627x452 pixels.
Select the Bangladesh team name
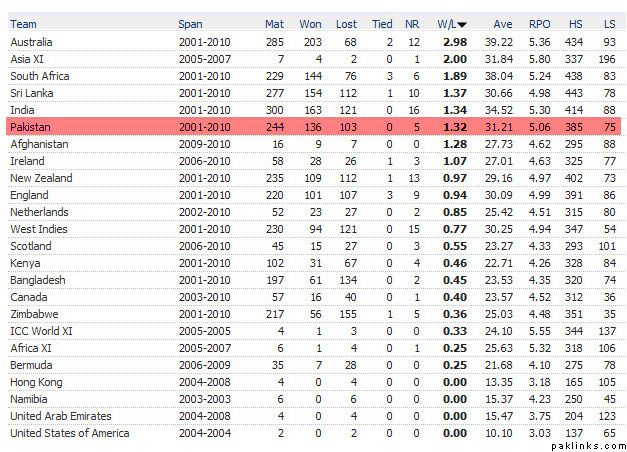[x=37, y=280]
